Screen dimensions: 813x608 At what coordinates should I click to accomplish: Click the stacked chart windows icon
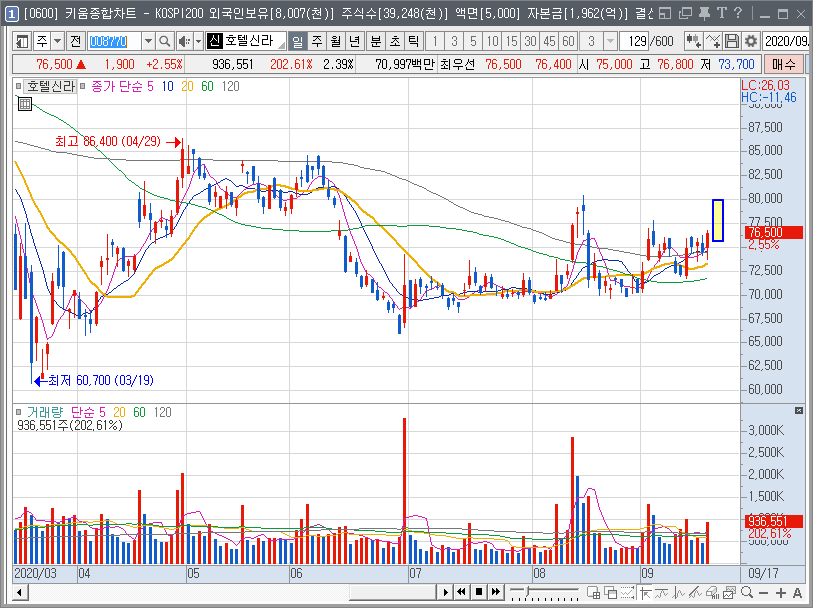coord(730,592)
